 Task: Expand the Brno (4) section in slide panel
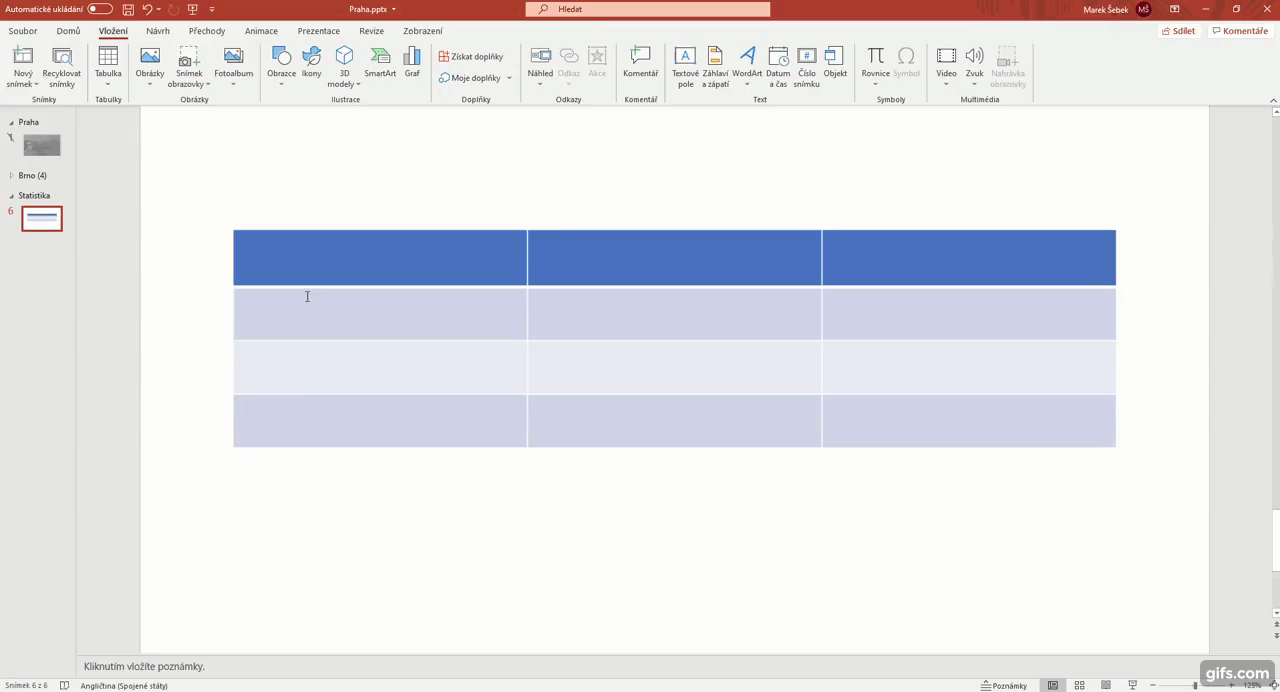[10, 175]
